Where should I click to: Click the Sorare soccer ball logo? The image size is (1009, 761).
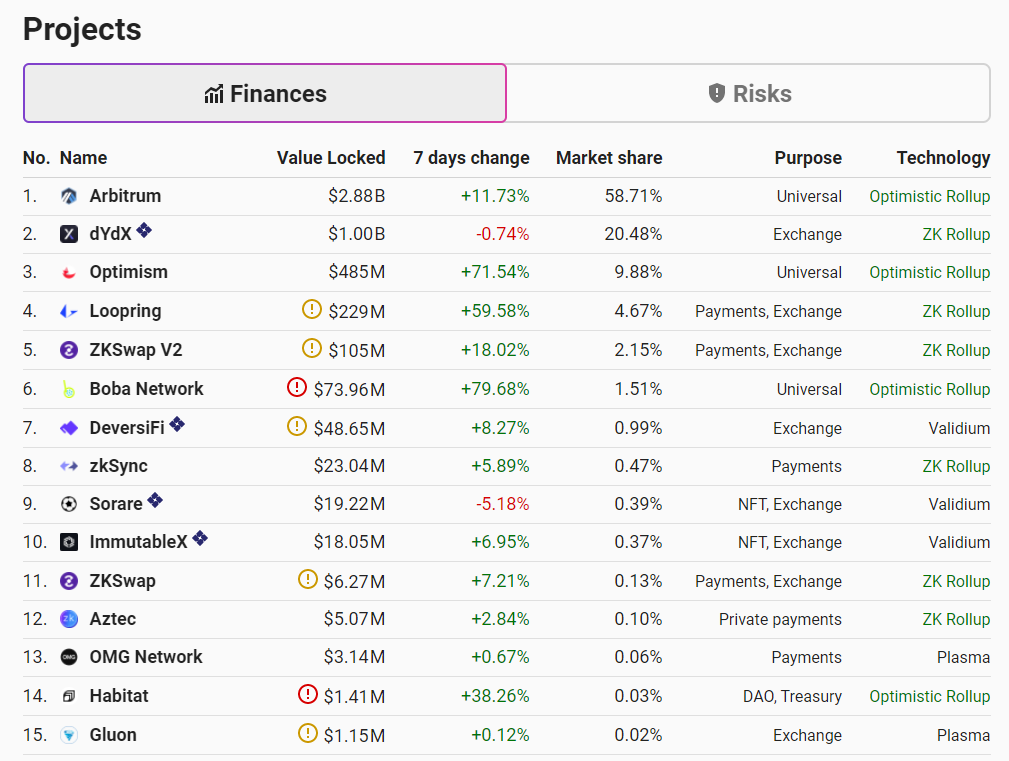[x=69, y=504]
